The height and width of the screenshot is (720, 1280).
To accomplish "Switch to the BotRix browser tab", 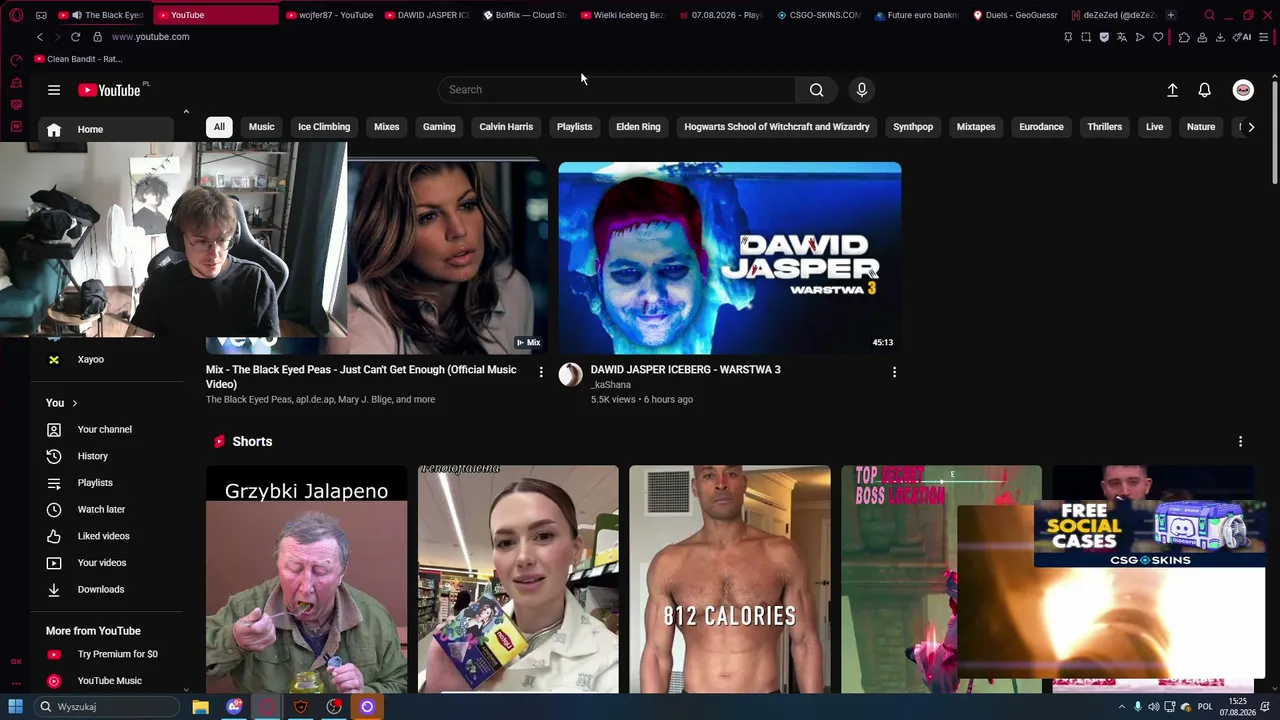I will coord(524,15).
